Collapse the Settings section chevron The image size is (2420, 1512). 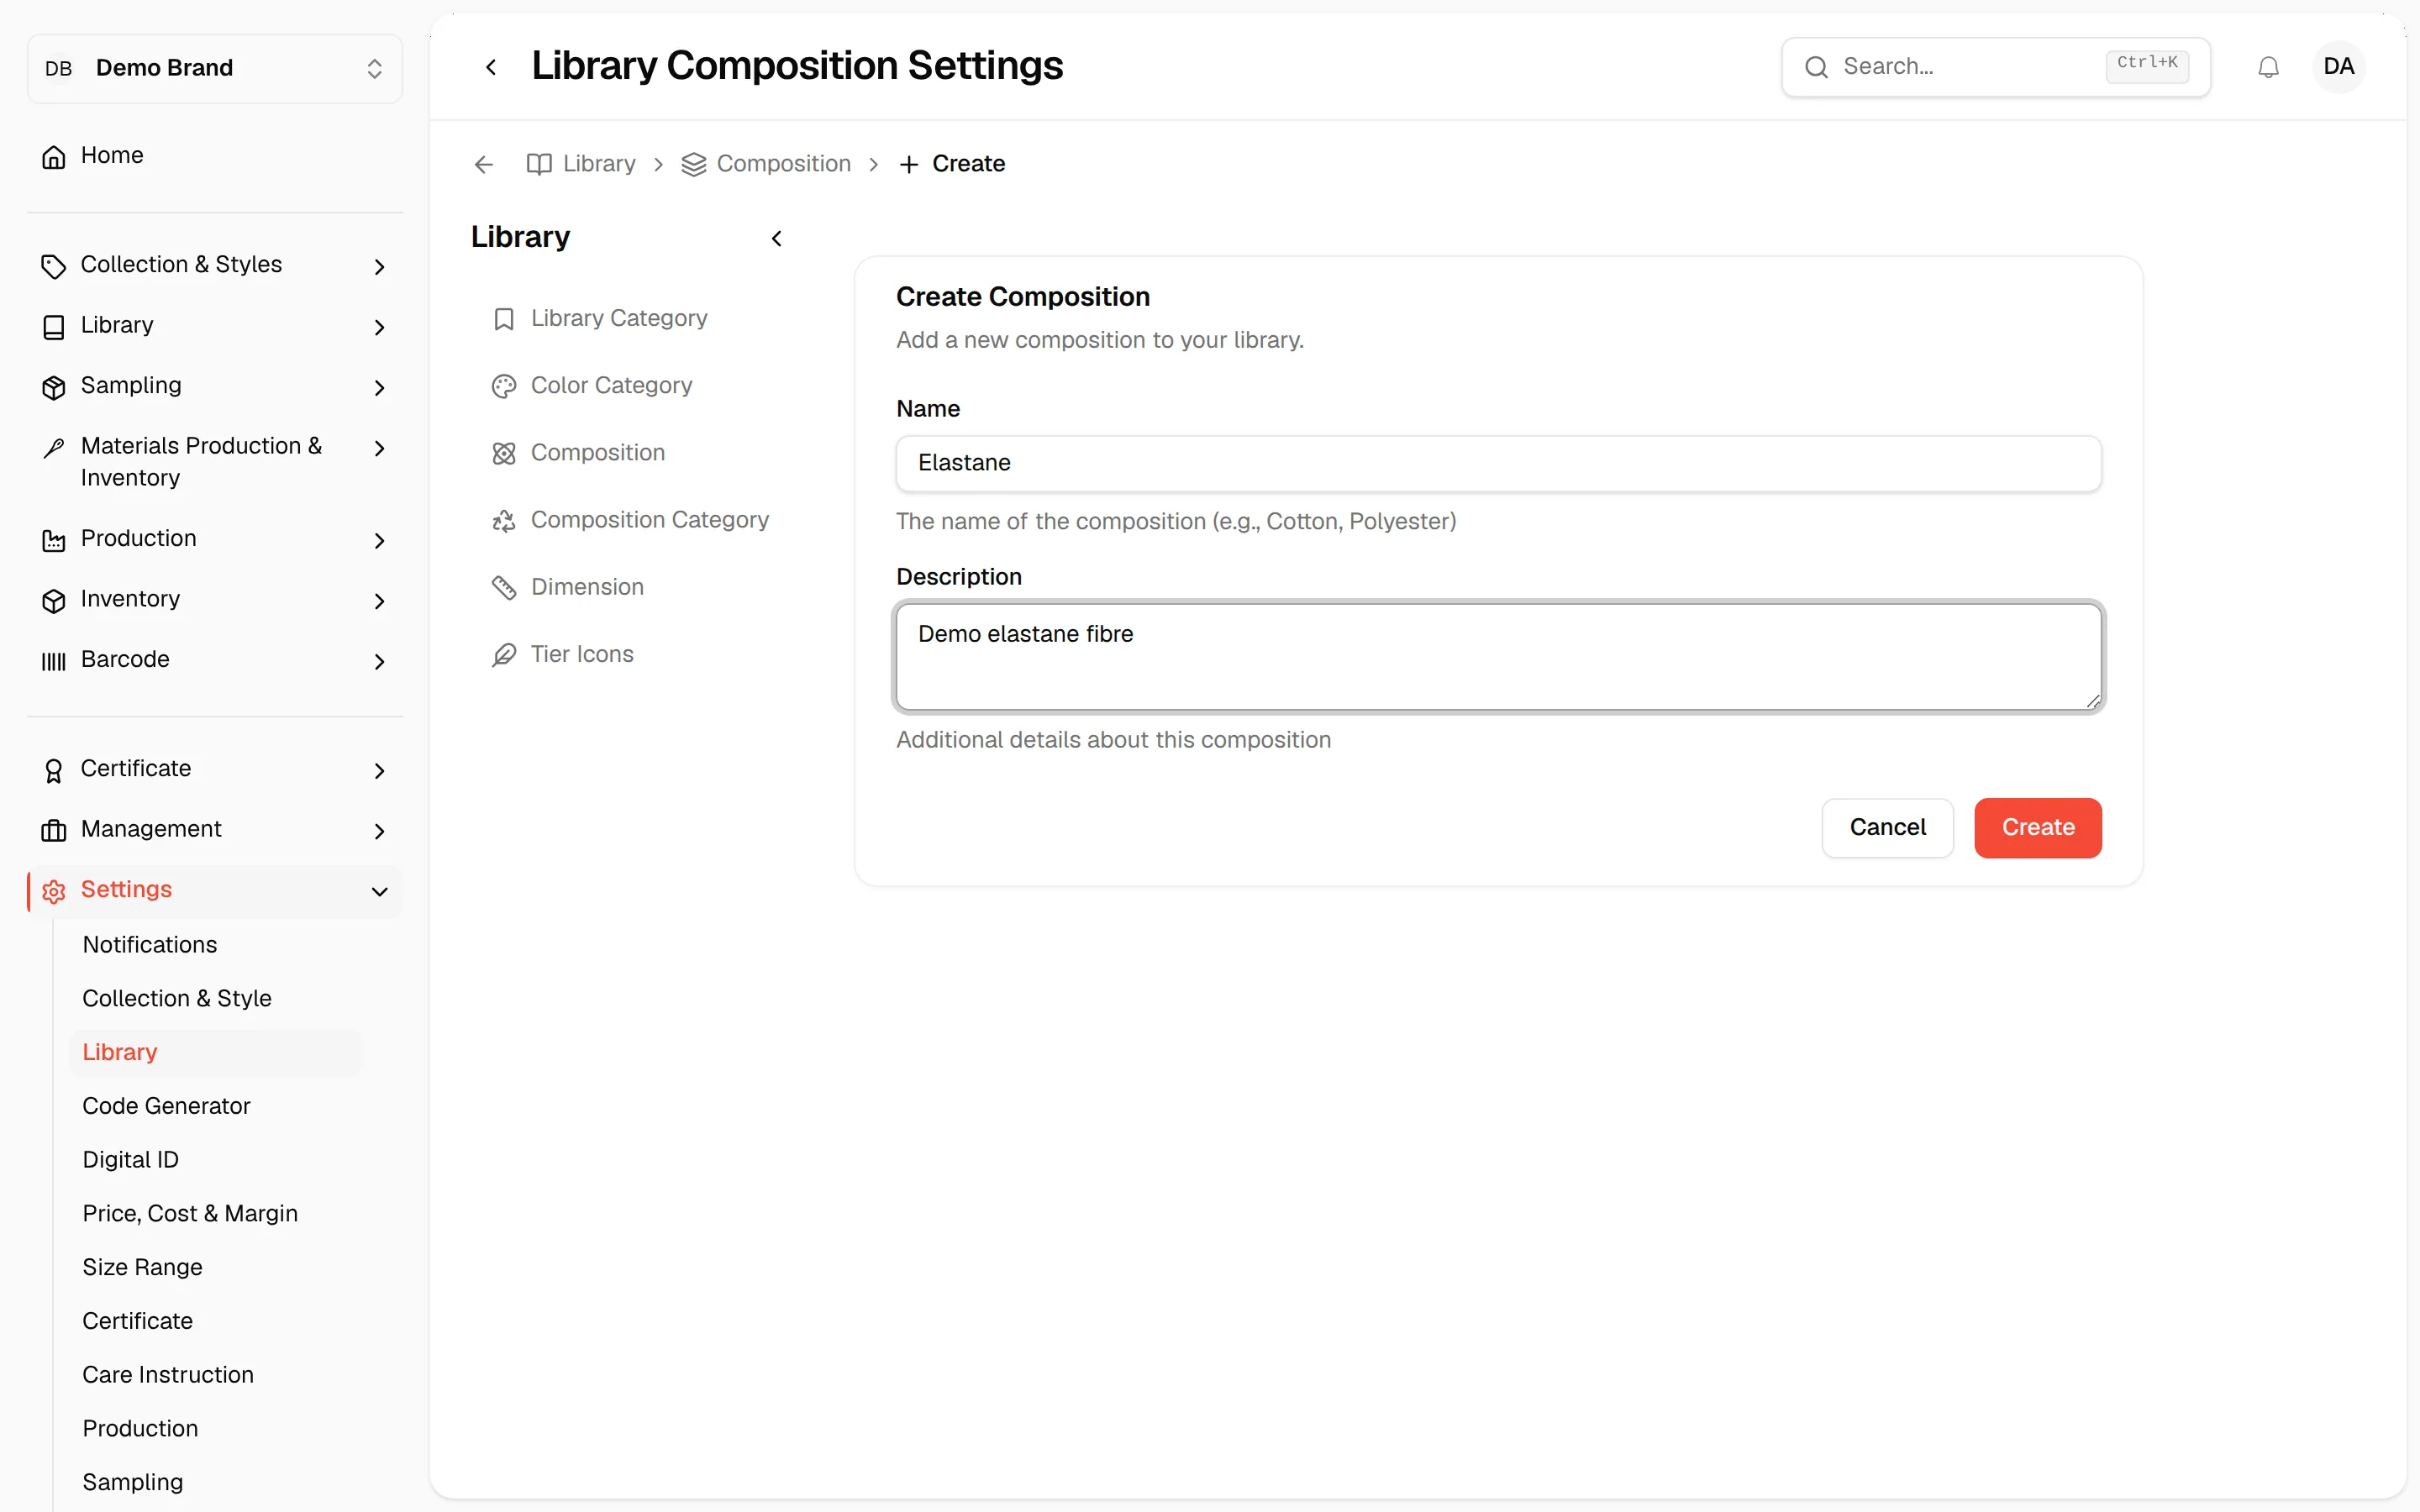379,891
